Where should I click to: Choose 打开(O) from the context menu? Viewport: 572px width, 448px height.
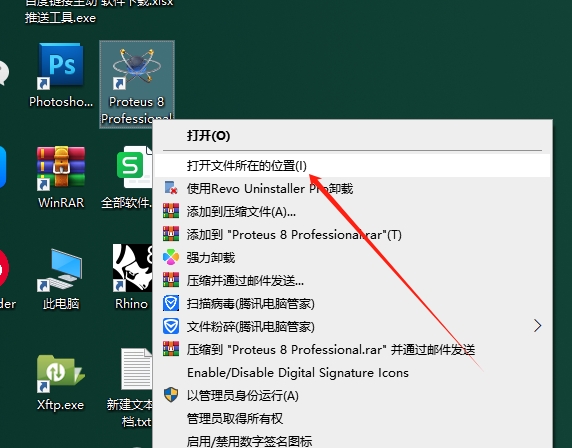352,136
